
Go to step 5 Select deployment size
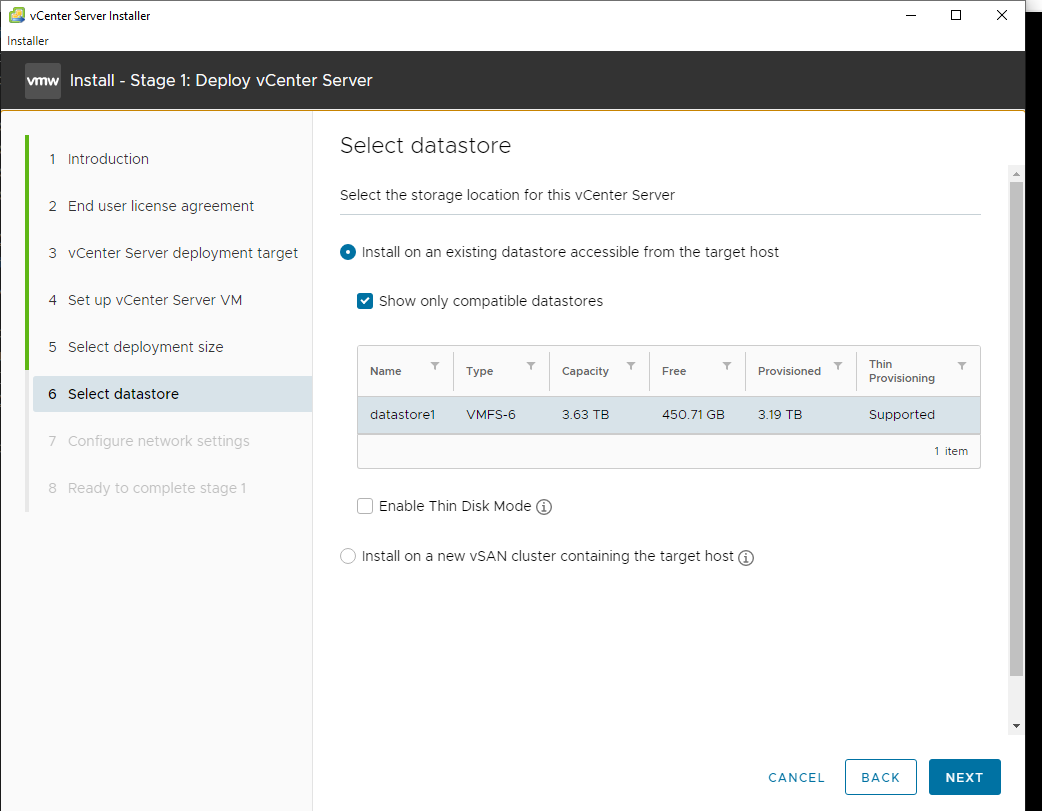[146, 347]
